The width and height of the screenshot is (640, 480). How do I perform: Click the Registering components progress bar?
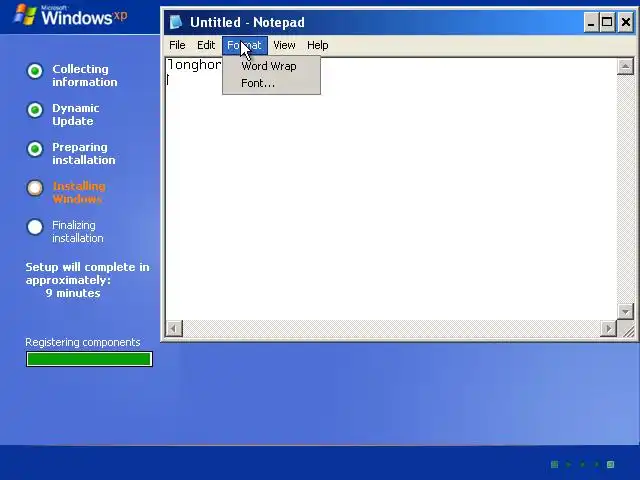tap(89, 359)
